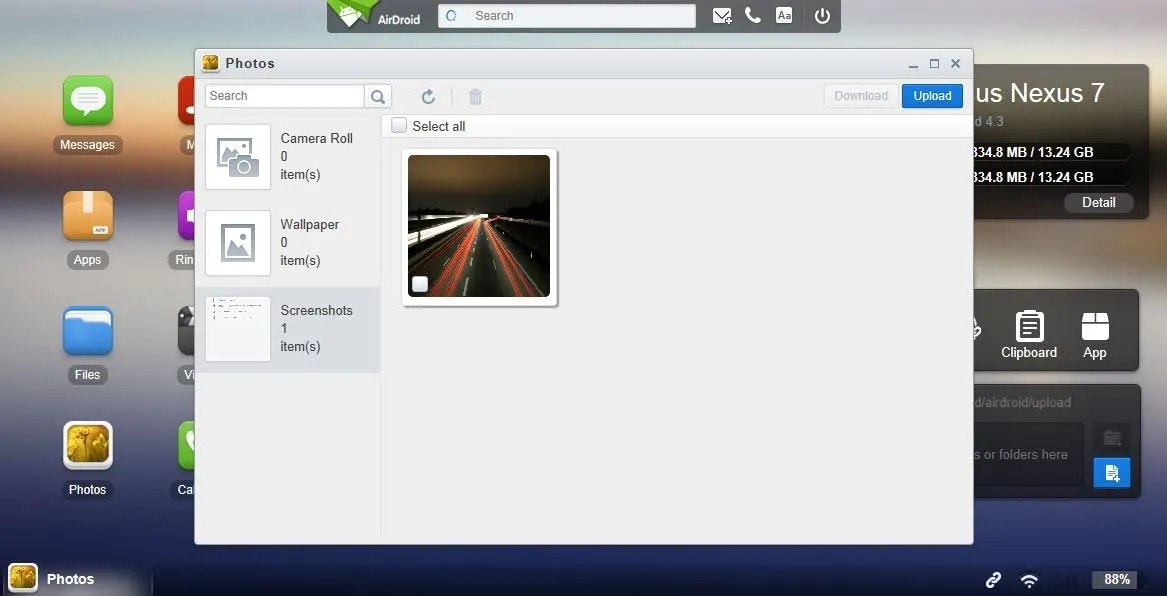The height and width of the screenshot is (596, 1167).
Task: Click the 88% battery indicator
Action: point(1116,580)
